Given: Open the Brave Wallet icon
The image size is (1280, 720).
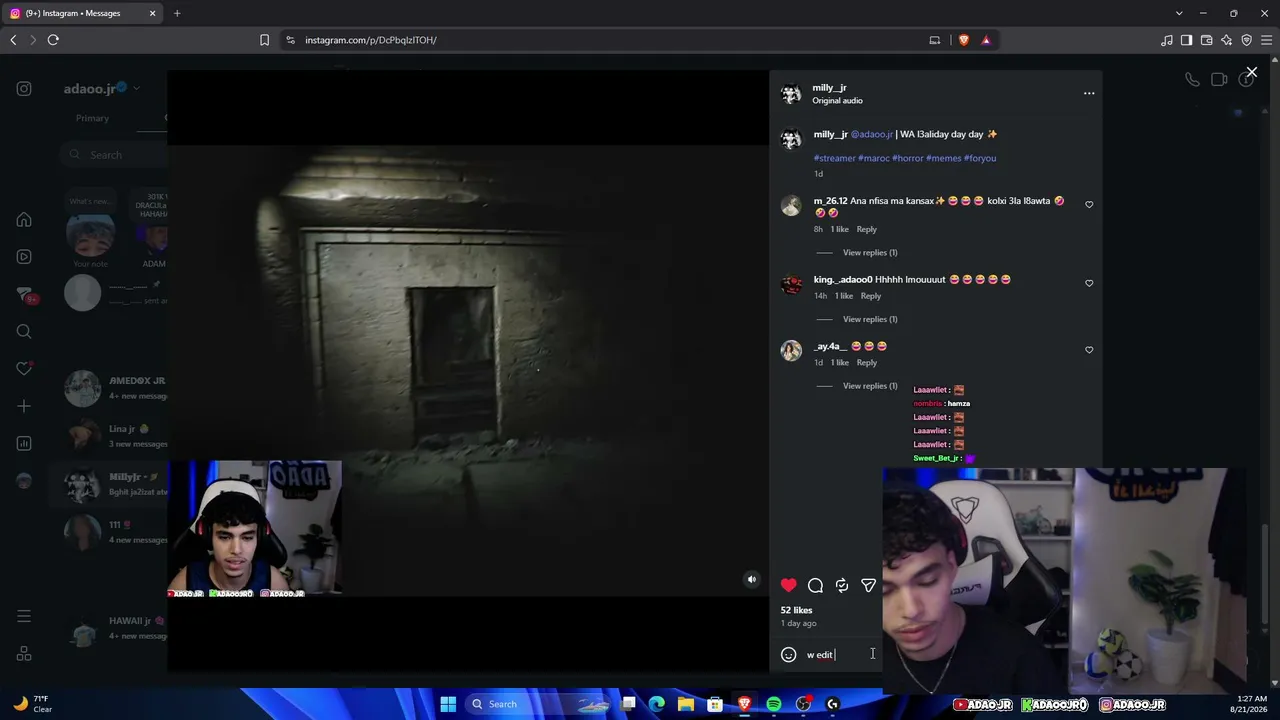Looking at the screenshot, I should pos(1206,40).
